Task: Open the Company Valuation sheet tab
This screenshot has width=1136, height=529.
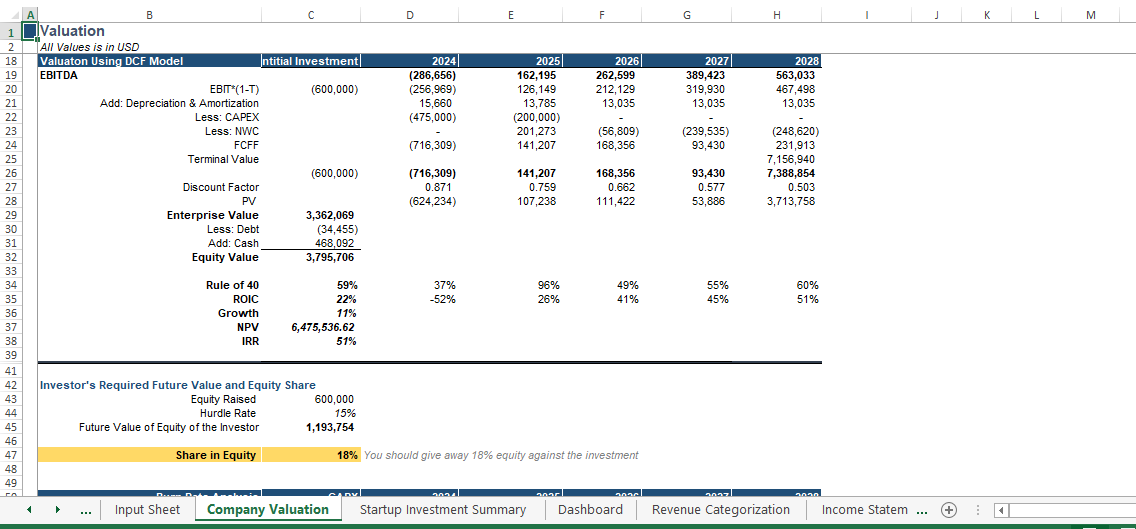Action: click(x=267, y=509)
